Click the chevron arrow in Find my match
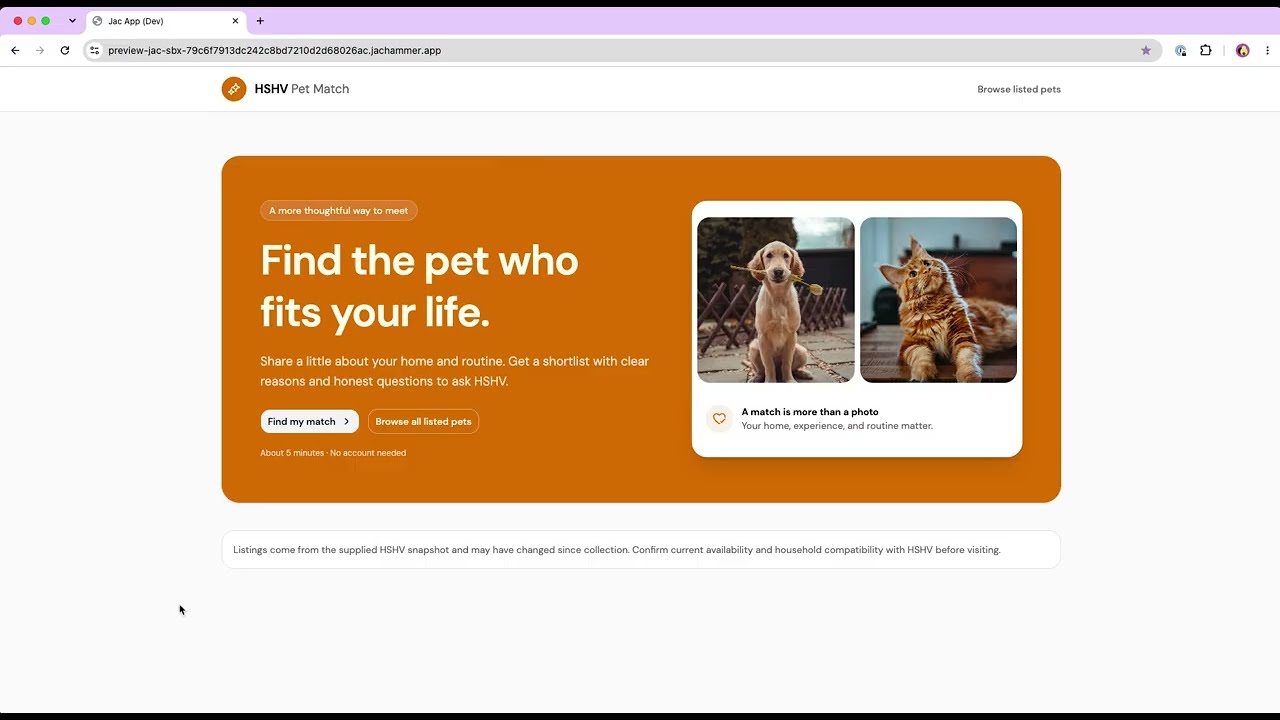Screen dimensions: 1280x720 click(346, 422)
